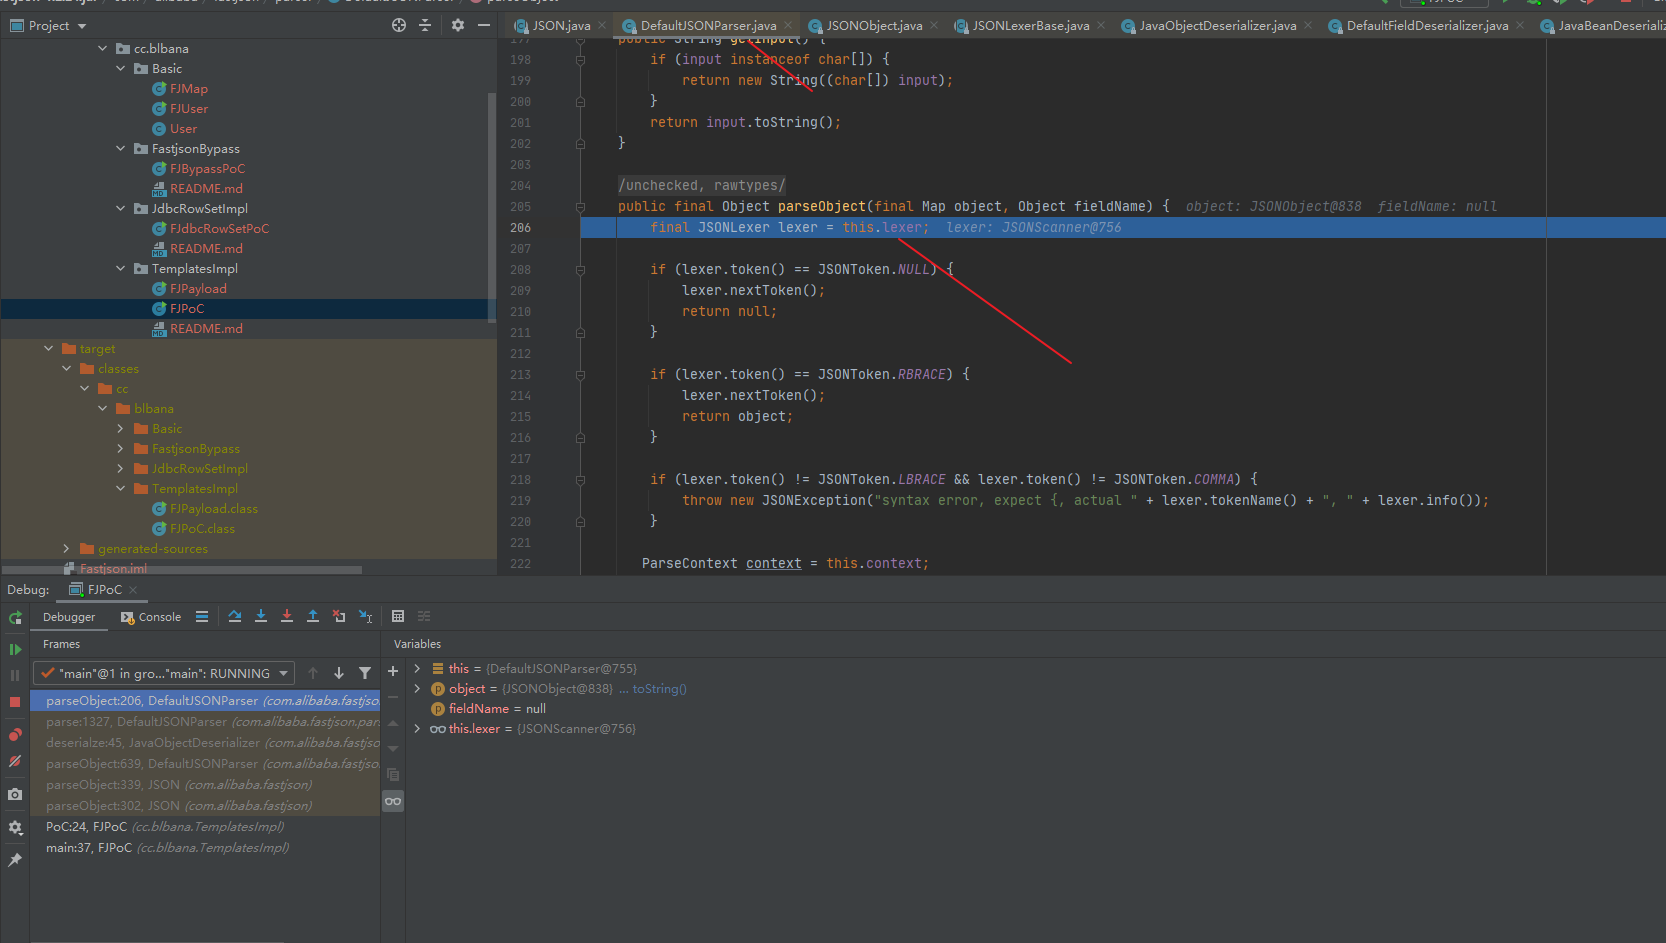The image size is (1666, 943).
Task: Pause the running program
Action: tap(15, 675)
